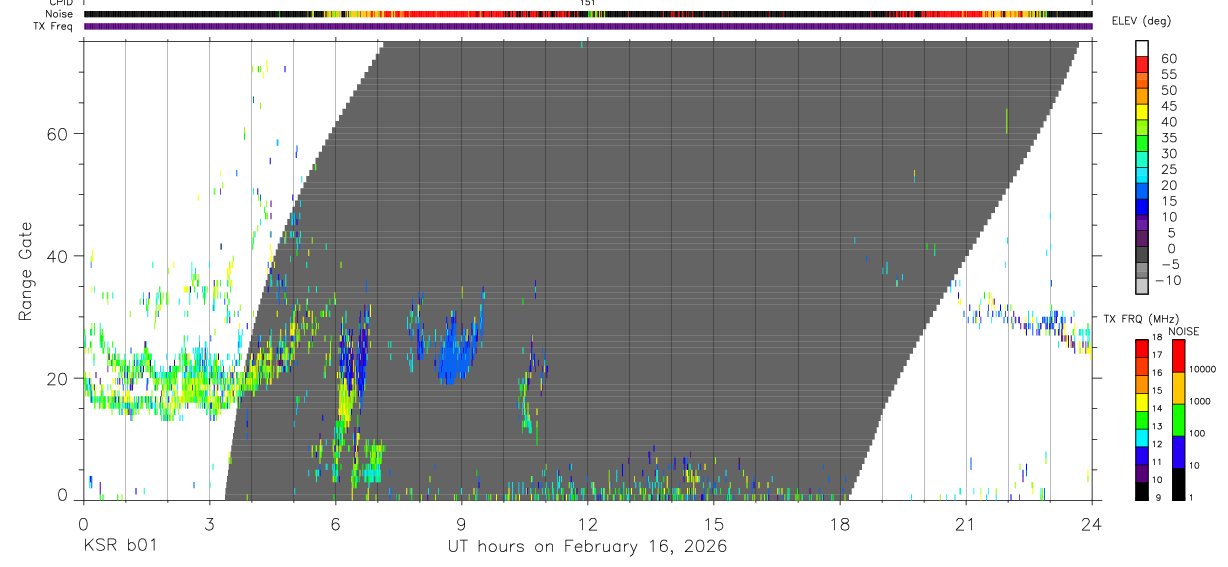The image size is (1228, 567).
Task: Select the "Noise" strip label at top
Action: [x=61, y=14]
